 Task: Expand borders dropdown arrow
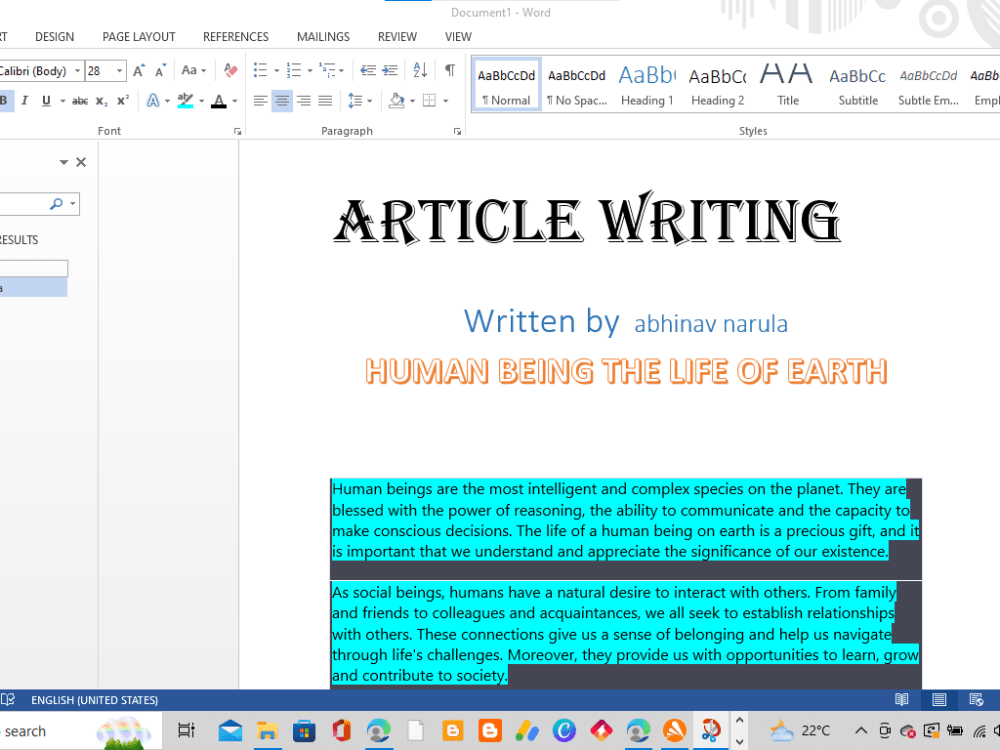(445, 101)
